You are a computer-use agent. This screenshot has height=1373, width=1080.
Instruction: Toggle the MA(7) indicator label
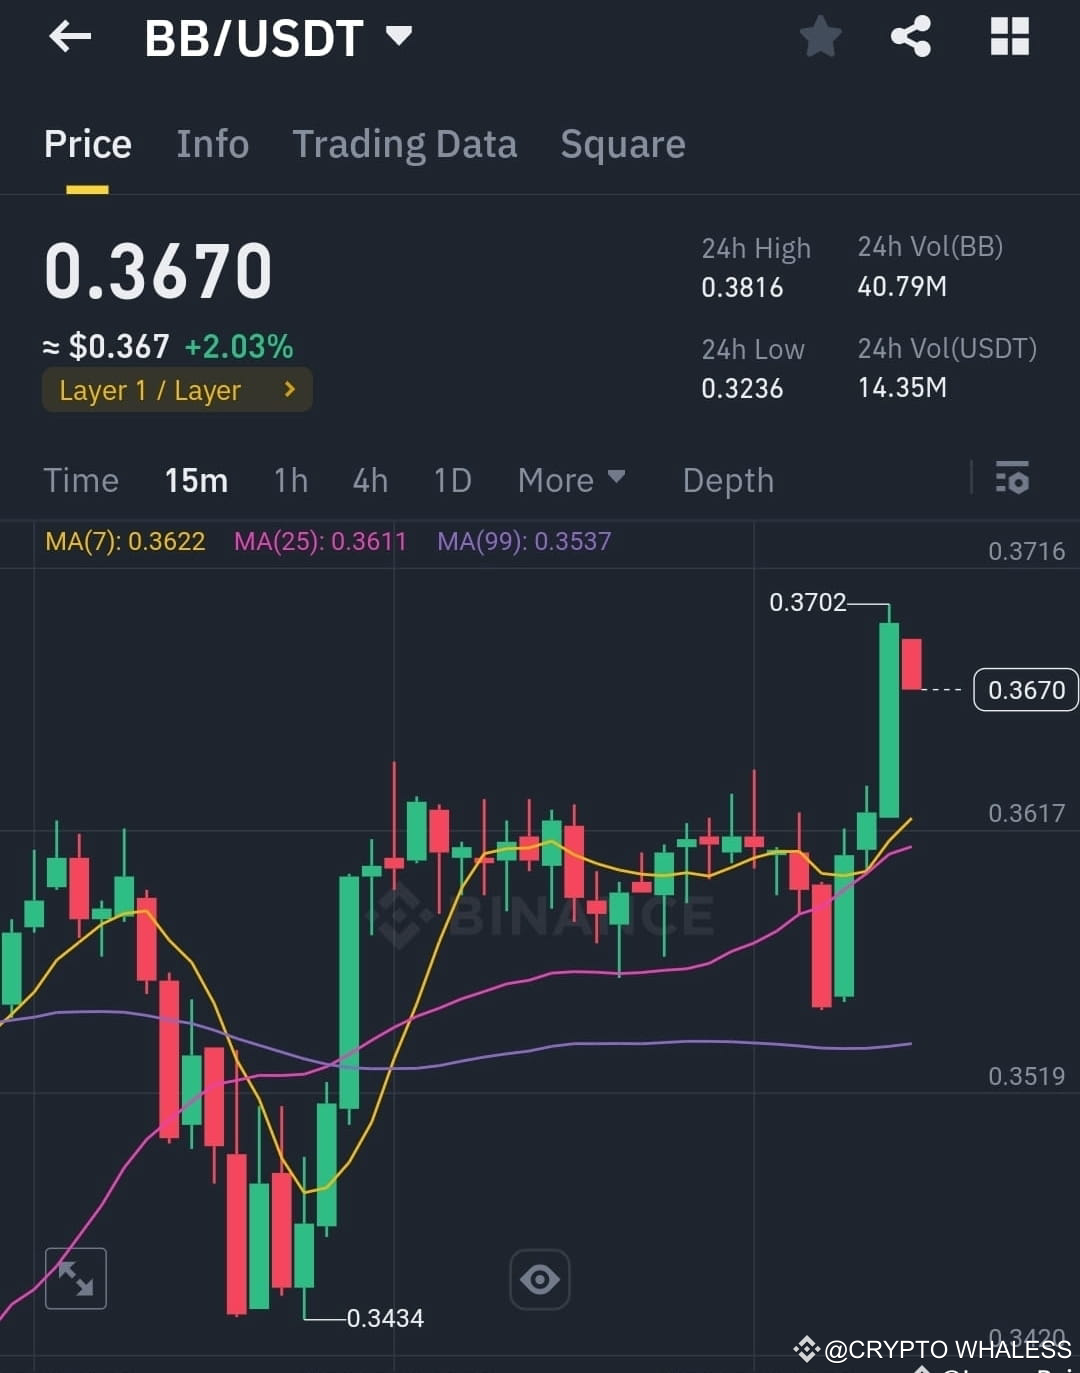click(125, 541)
